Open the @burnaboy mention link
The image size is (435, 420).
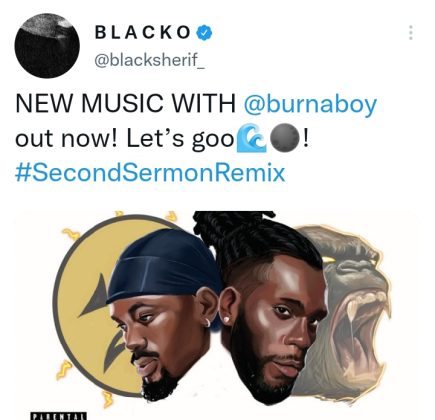click(310, 104)
